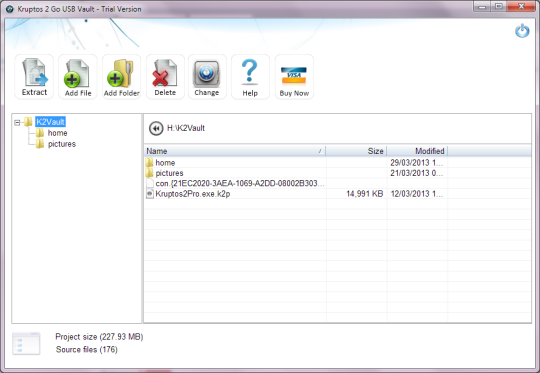
Task: Click the Extract toolbar icon
Action: click(34, 76)
